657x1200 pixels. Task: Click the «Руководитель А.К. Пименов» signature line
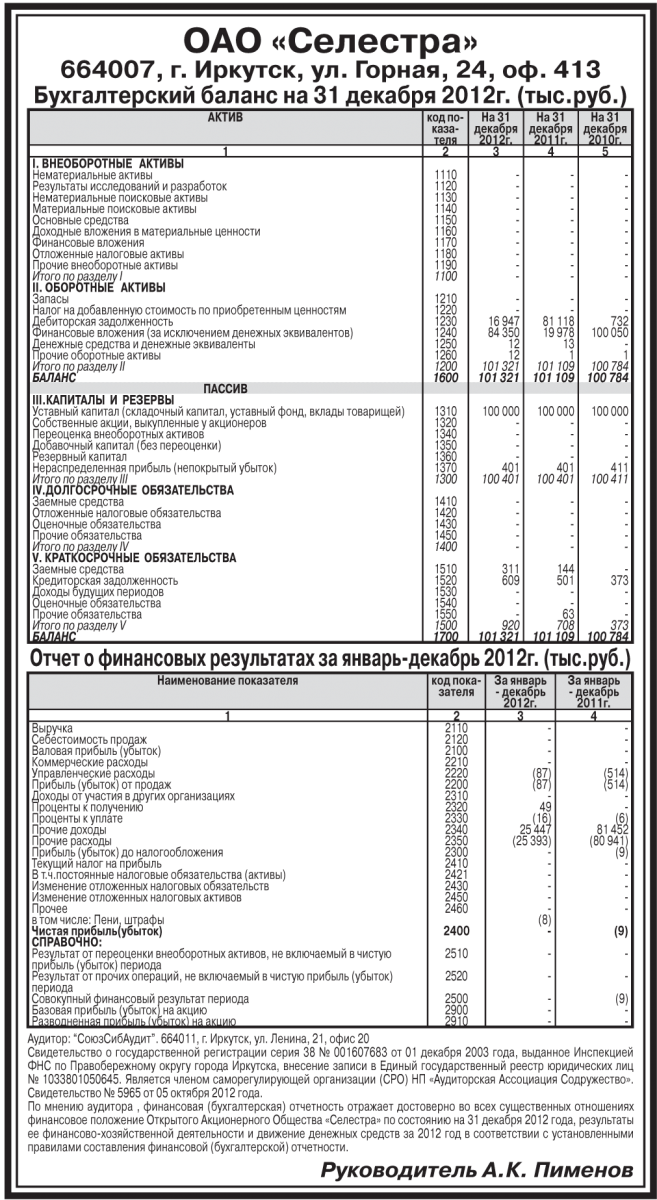tap(476, 1170)
